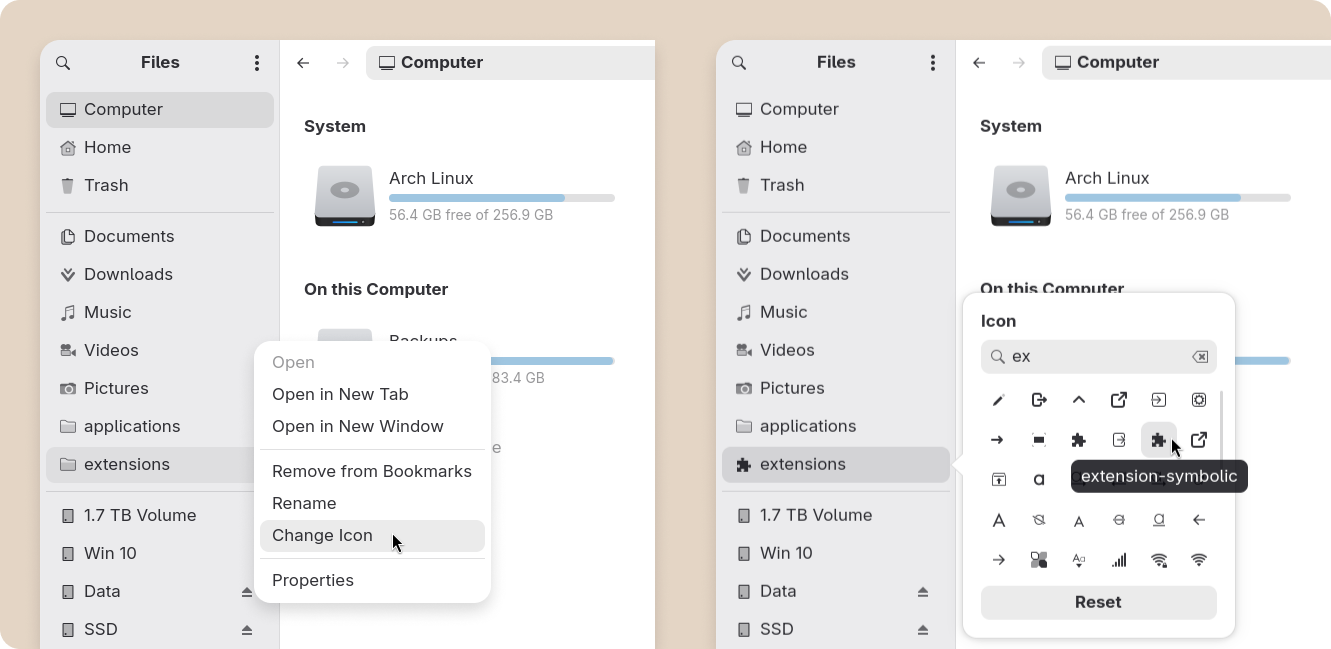Open Documents in the left window sidebar

click(x=160, y=237)
